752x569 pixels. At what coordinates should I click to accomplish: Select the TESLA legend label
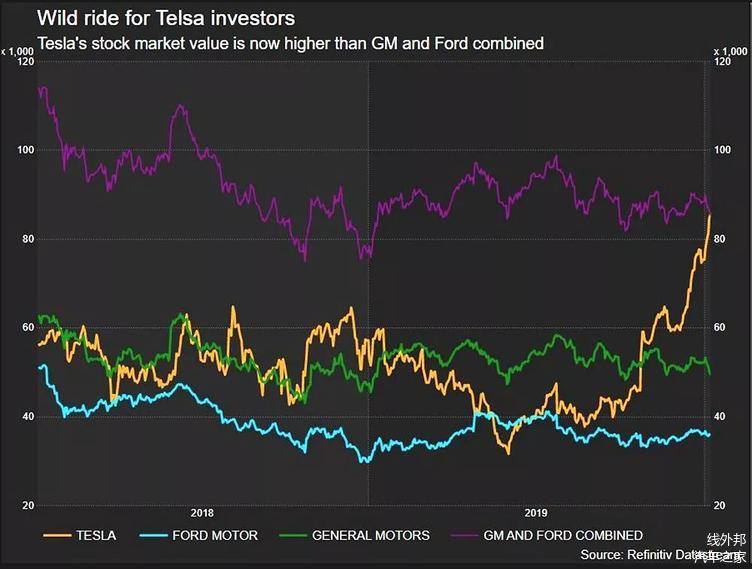[x=96, y=536]
